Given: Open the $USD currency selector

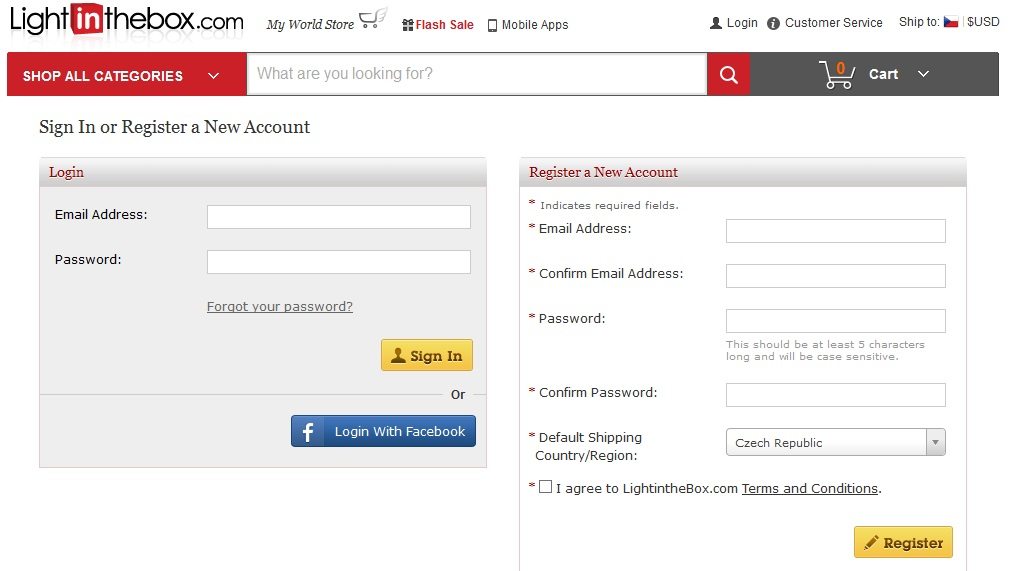Looking at the screenshot, I should pyautogui.click(x=983, y=22).
